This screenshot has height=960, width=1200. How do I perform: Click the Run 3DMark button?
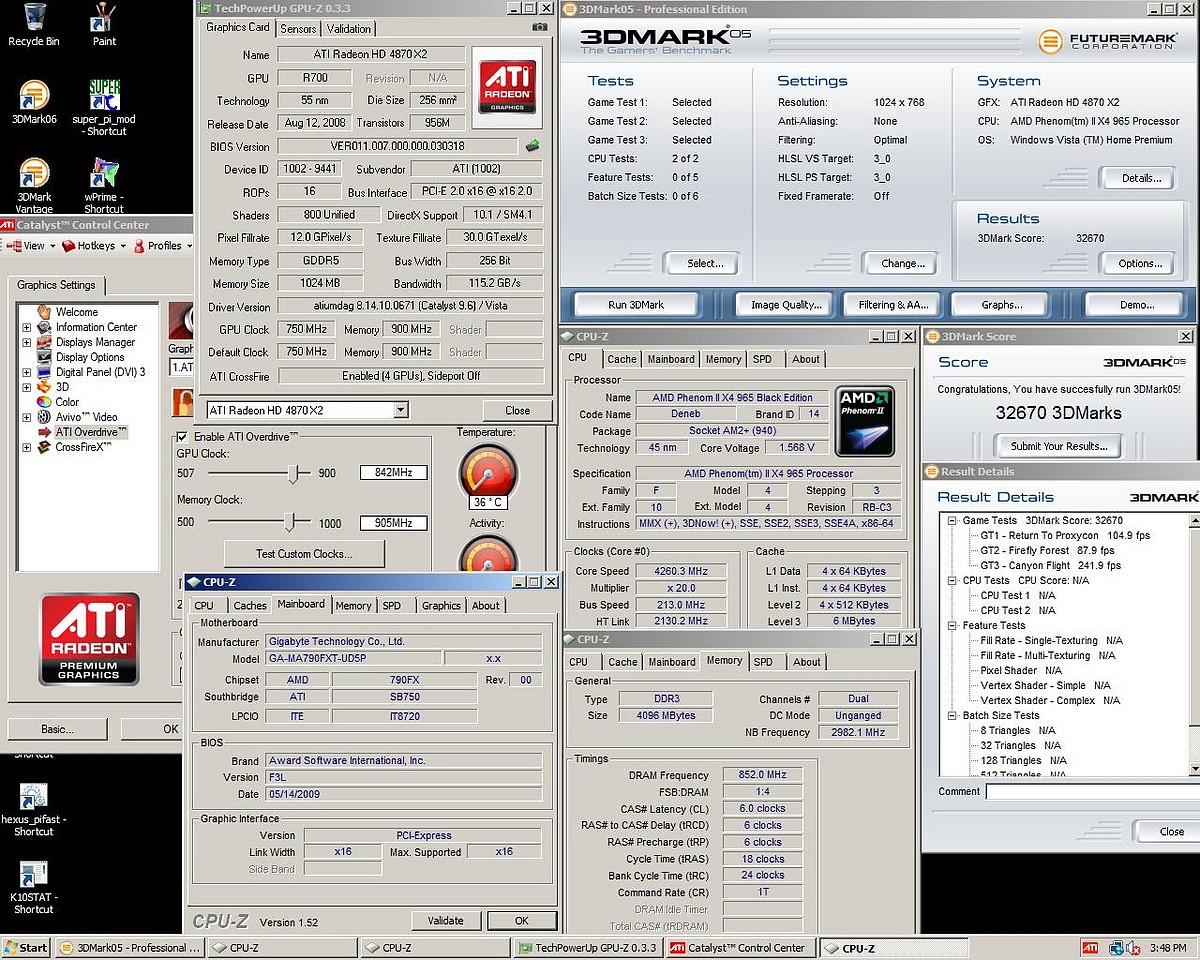(x=636, y=305)
